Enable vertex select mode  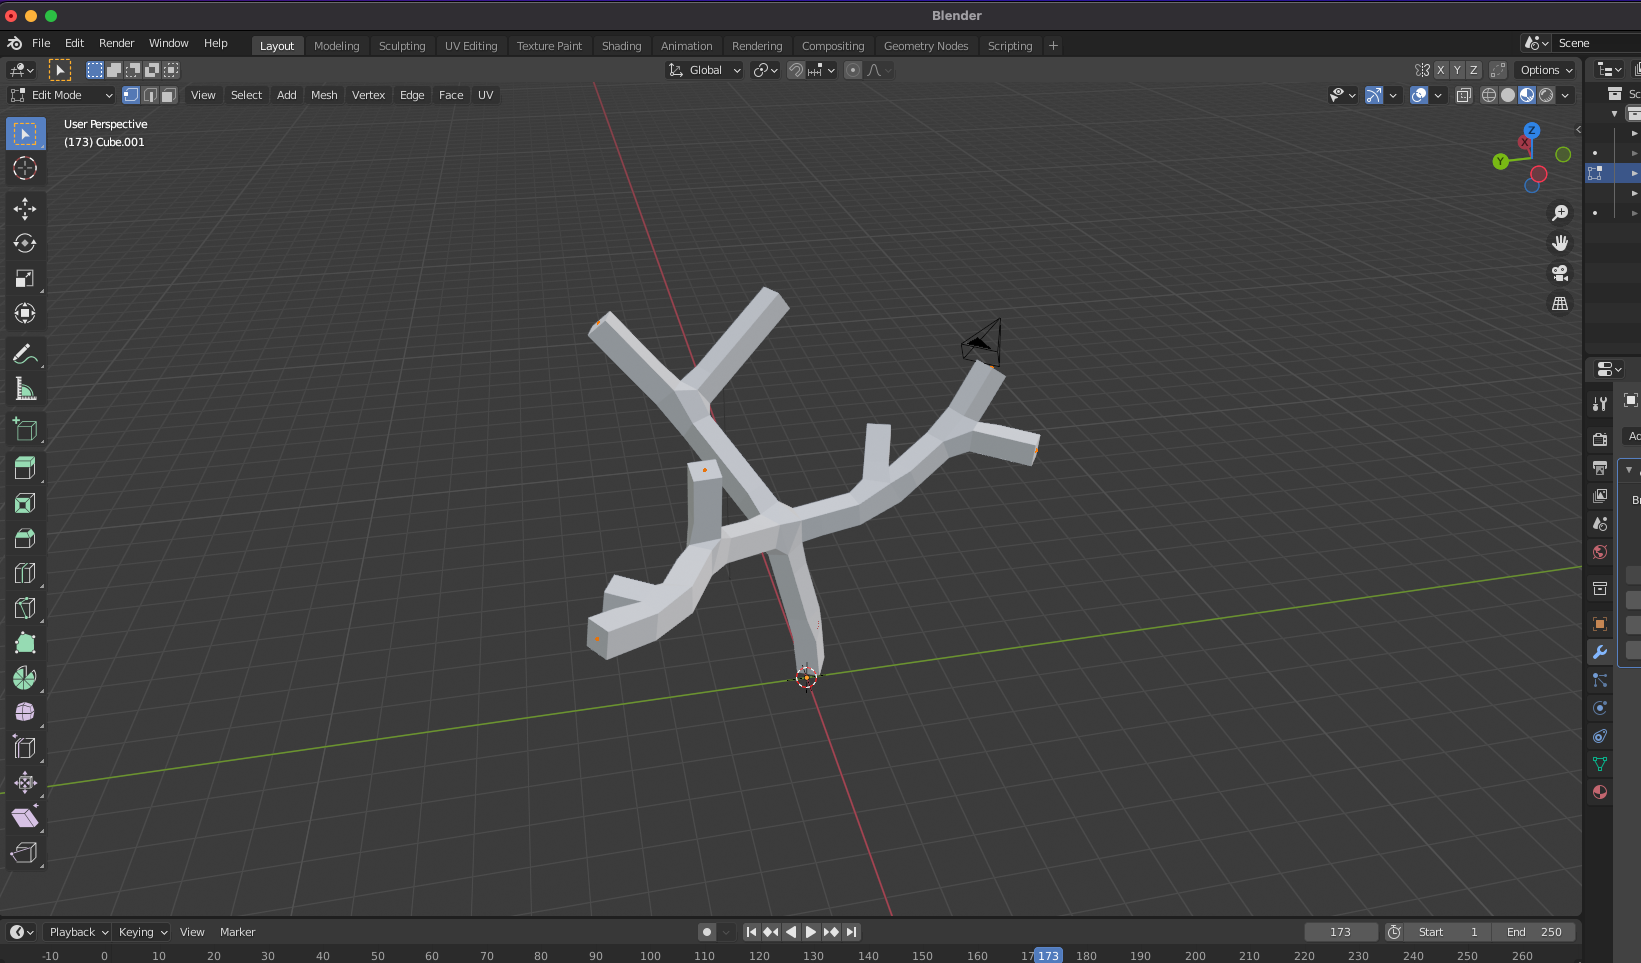[x=131, y=95]
